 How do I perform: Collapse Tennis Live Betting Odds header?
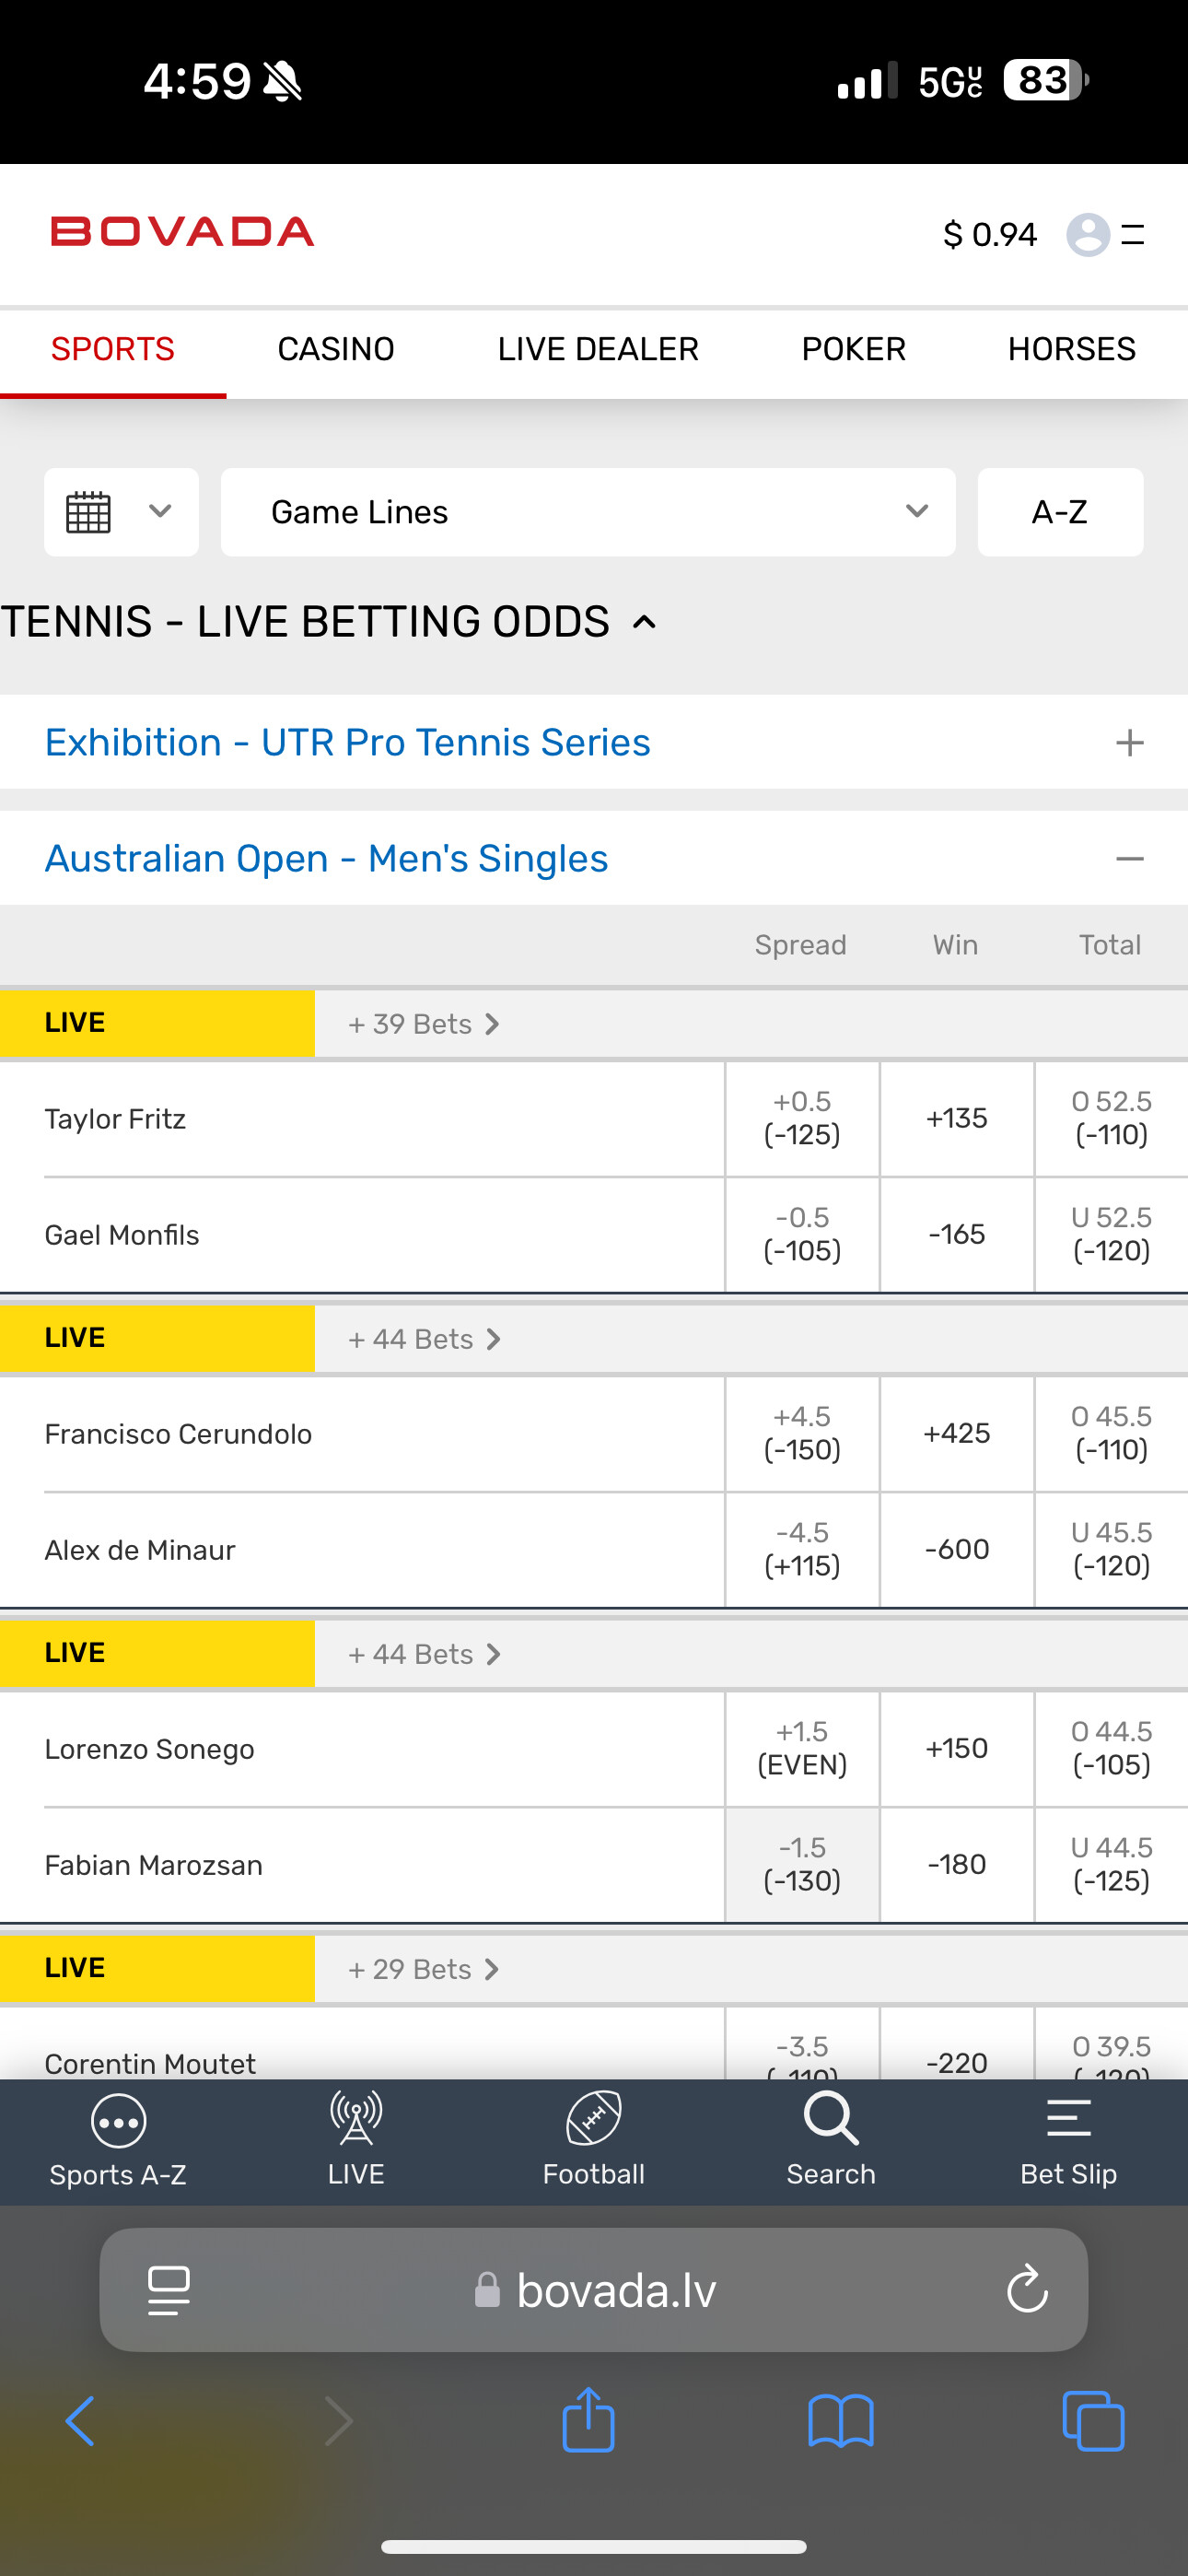[x=645, y=623]
